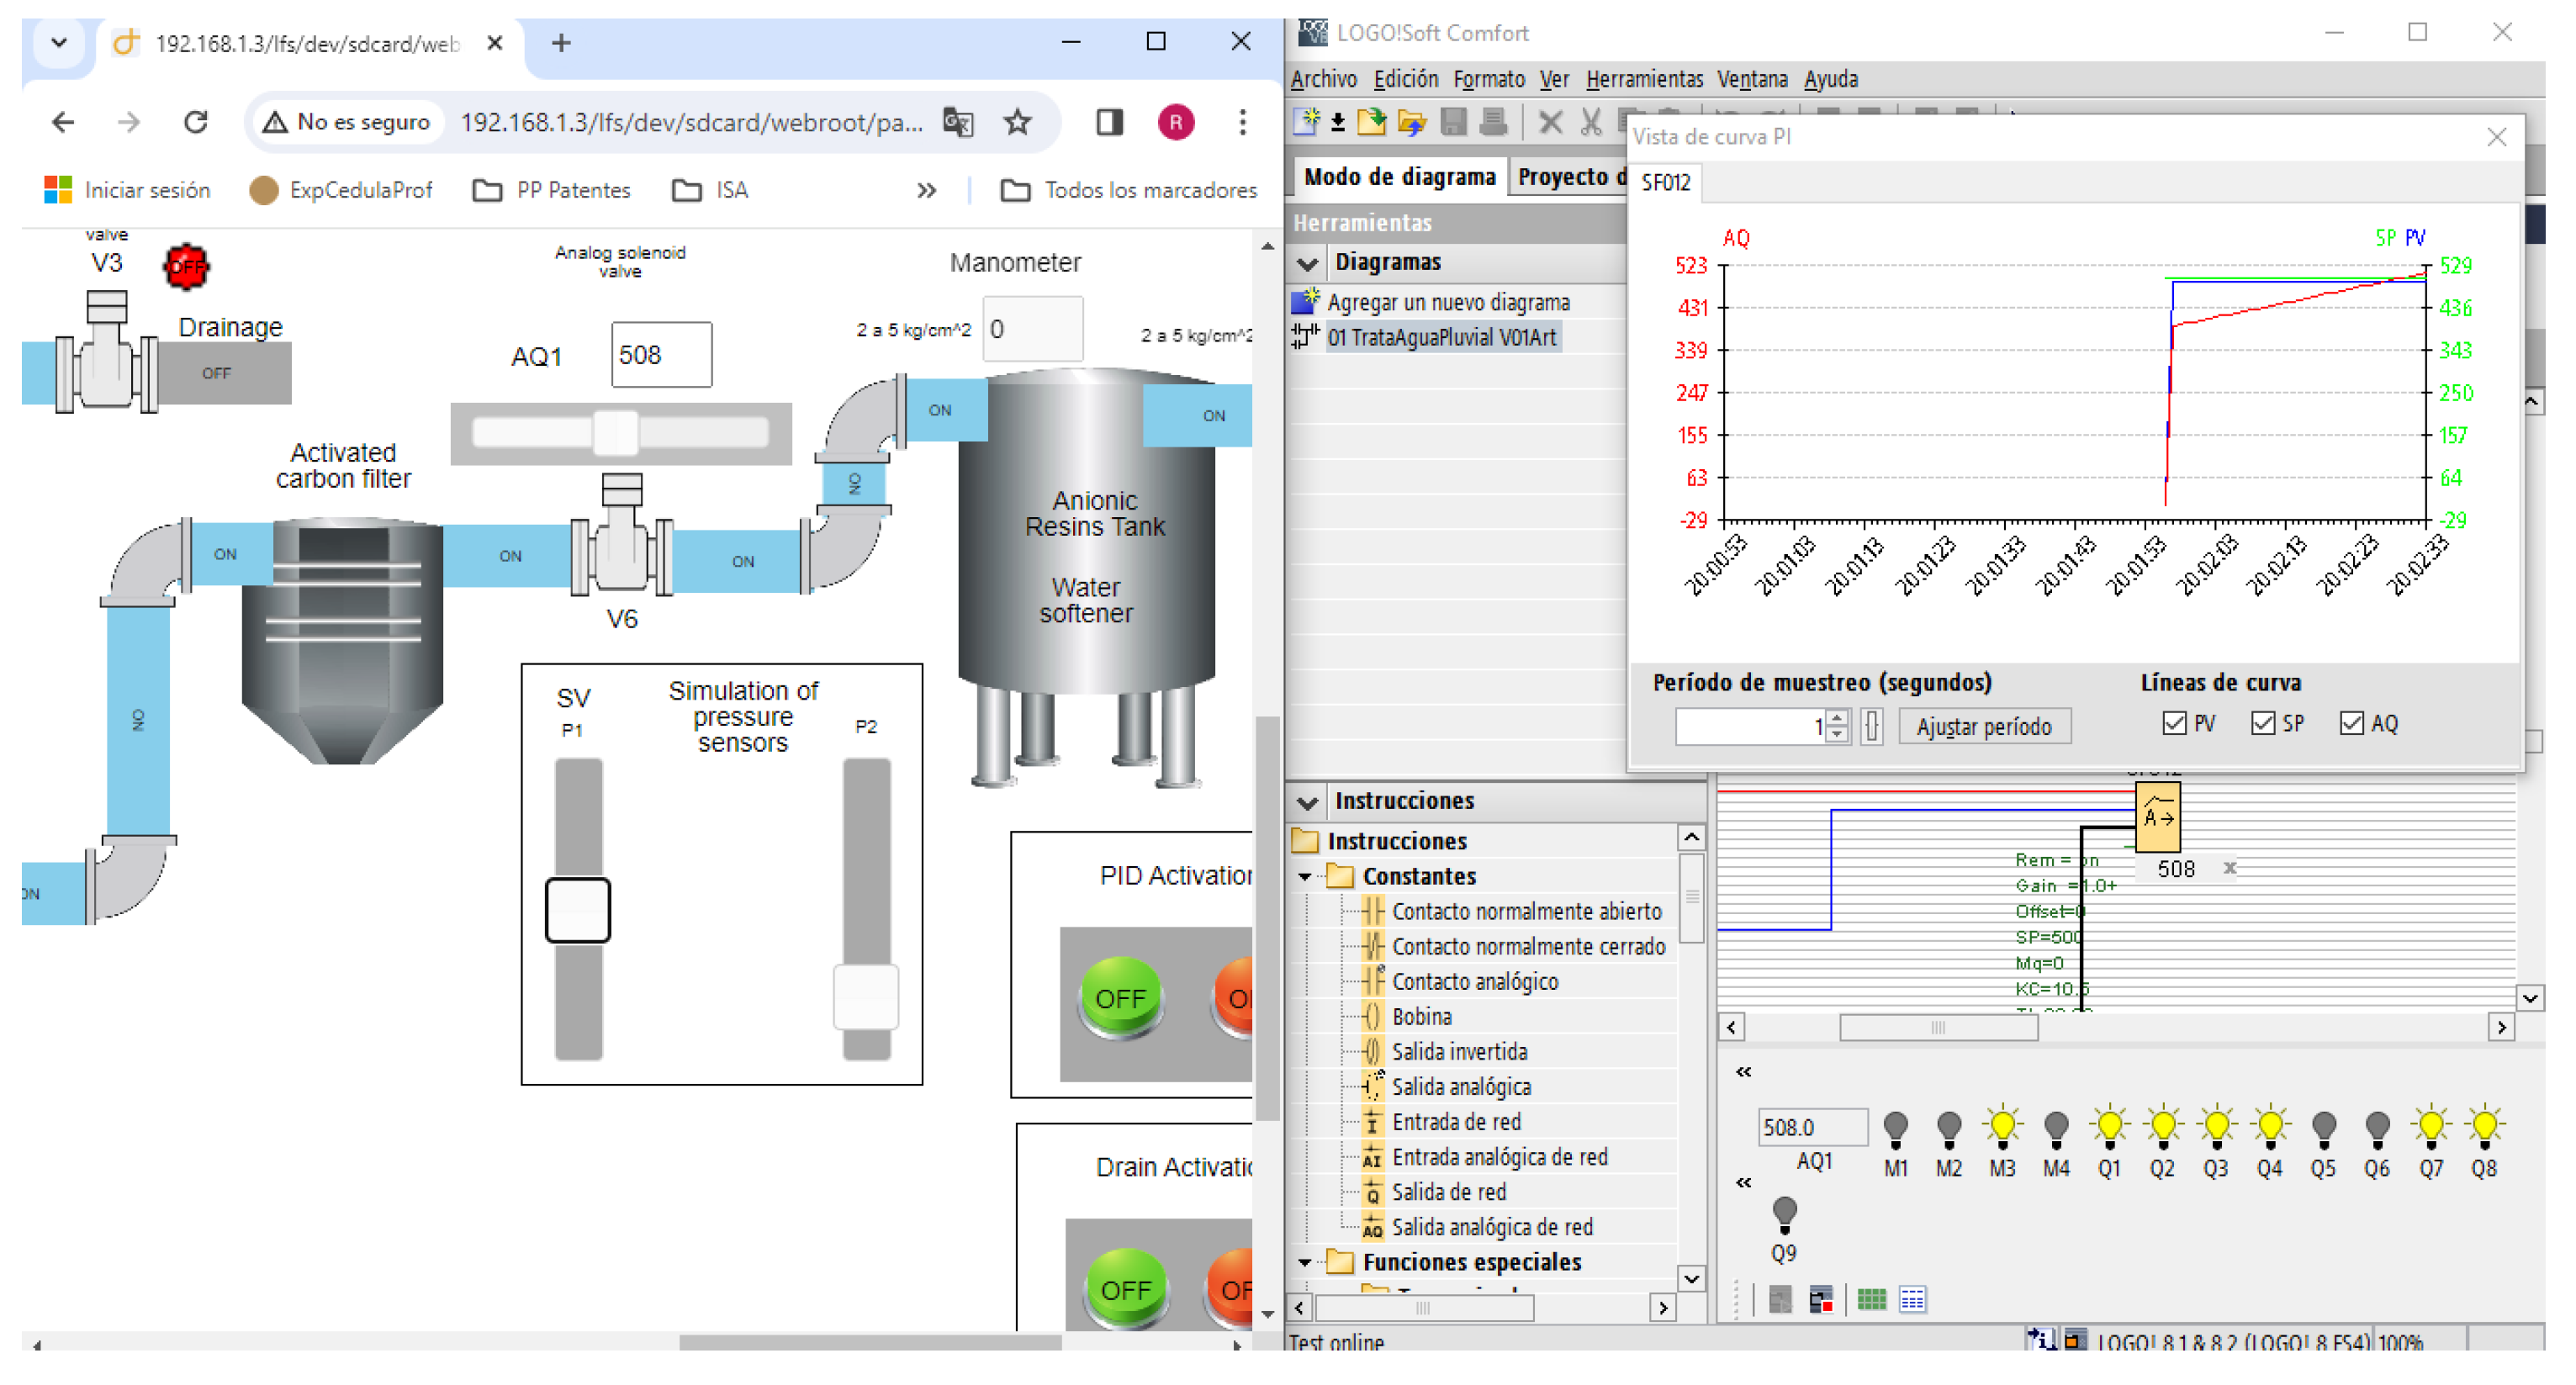This screenshot has width=2576, height=1385.
Task: Click the new diagram file toolbar icon
Action: (1306, 122)
